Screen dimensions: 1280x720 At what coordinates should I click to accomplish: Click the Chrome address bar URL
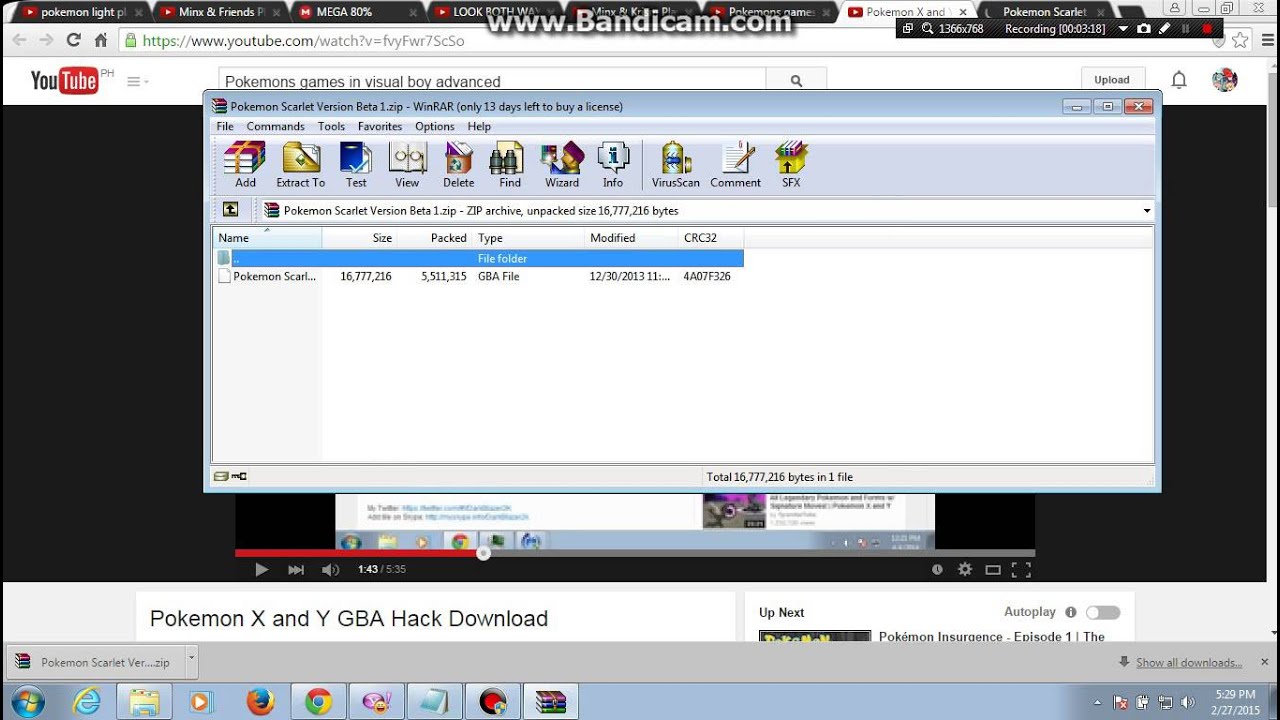pyautogui.click(x=303, y=41)
